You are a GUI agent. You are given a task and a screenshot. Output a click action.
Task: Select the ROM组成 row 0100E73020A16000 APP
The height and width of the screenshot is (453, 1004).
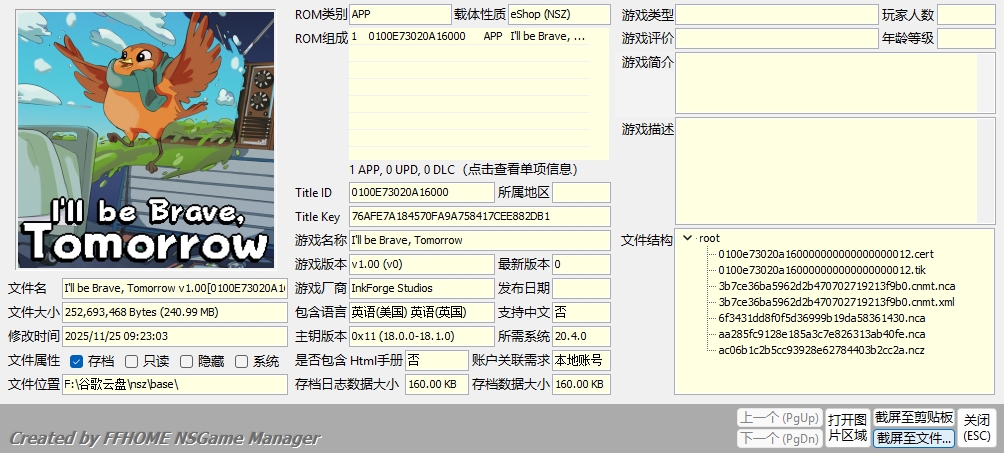(x=469, y=37)
